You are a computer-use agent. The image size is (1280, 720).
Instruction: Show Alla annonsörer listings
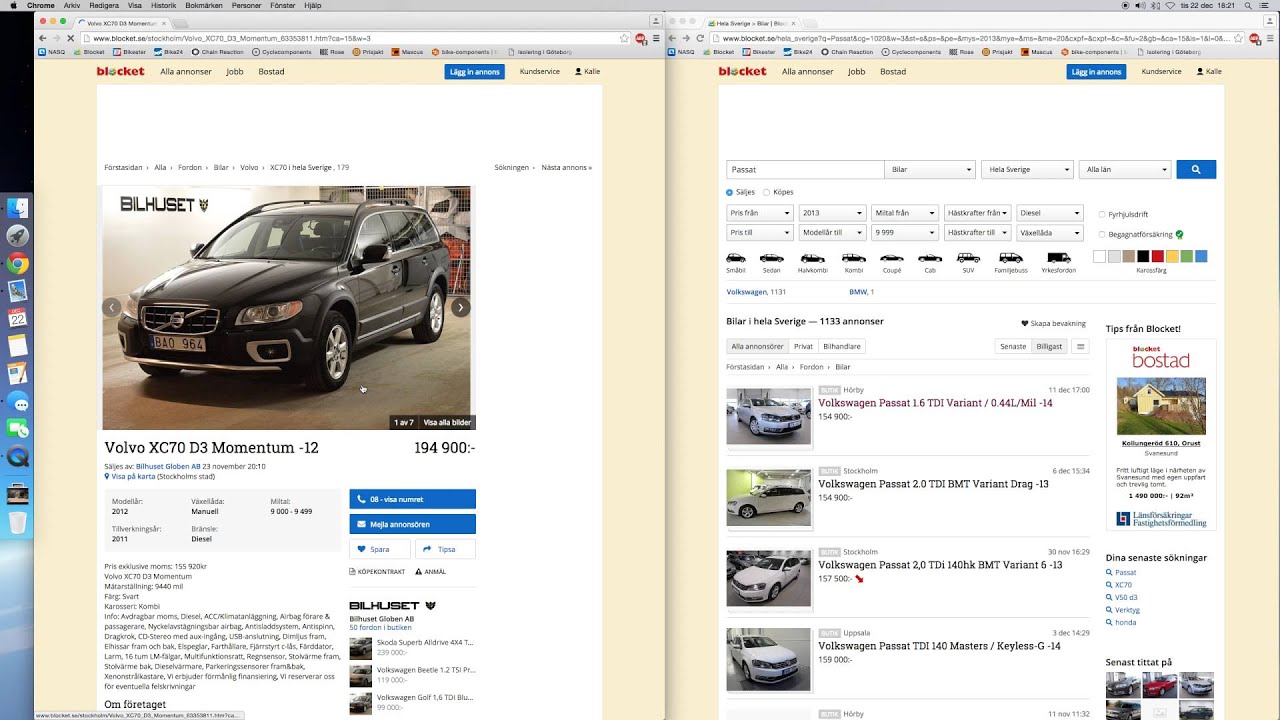[757, 346]
